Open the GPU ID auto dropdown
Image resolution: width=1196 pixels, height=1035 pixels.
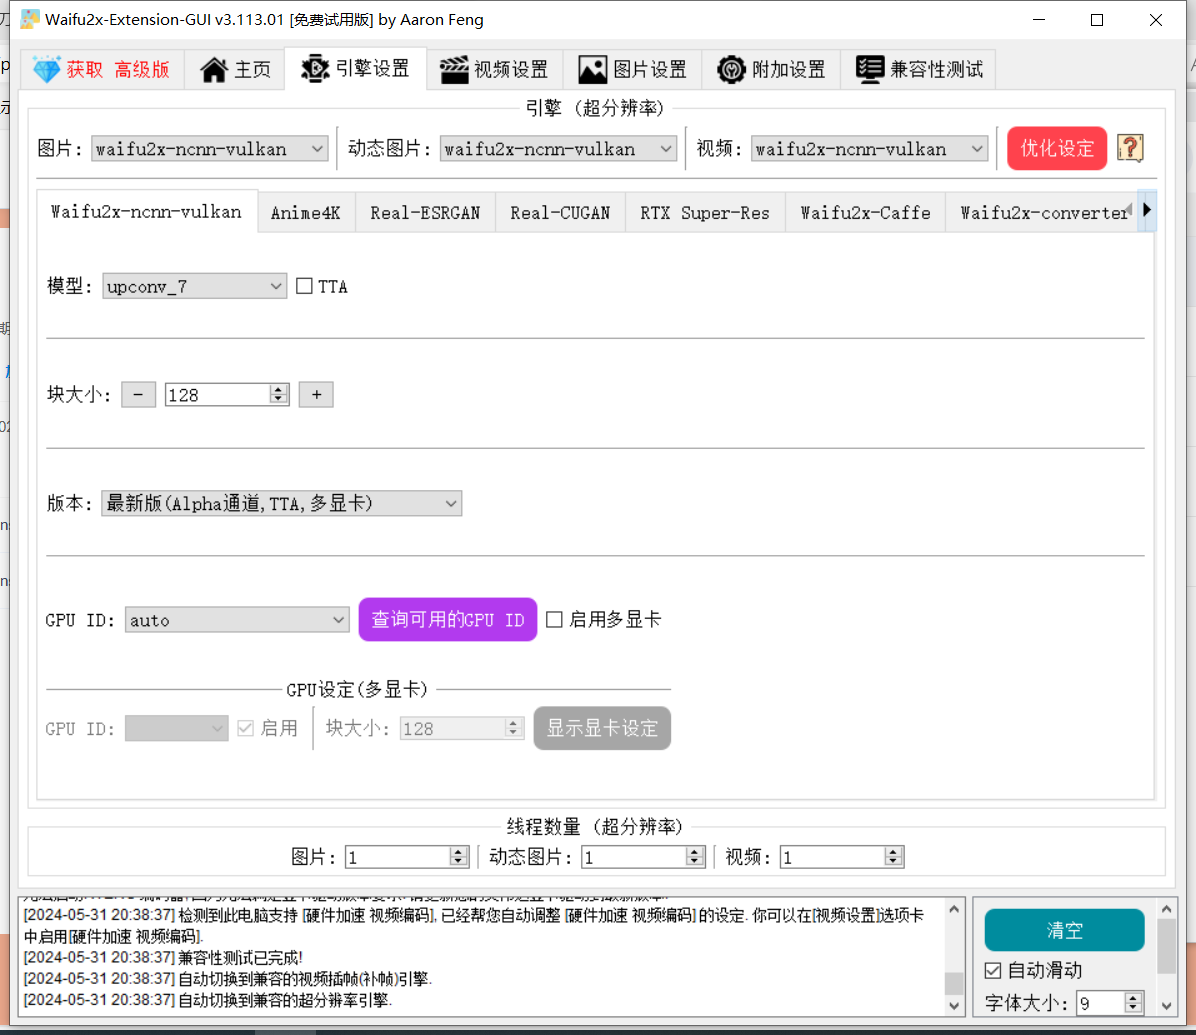pyautogui.click(x=237, y=621)
